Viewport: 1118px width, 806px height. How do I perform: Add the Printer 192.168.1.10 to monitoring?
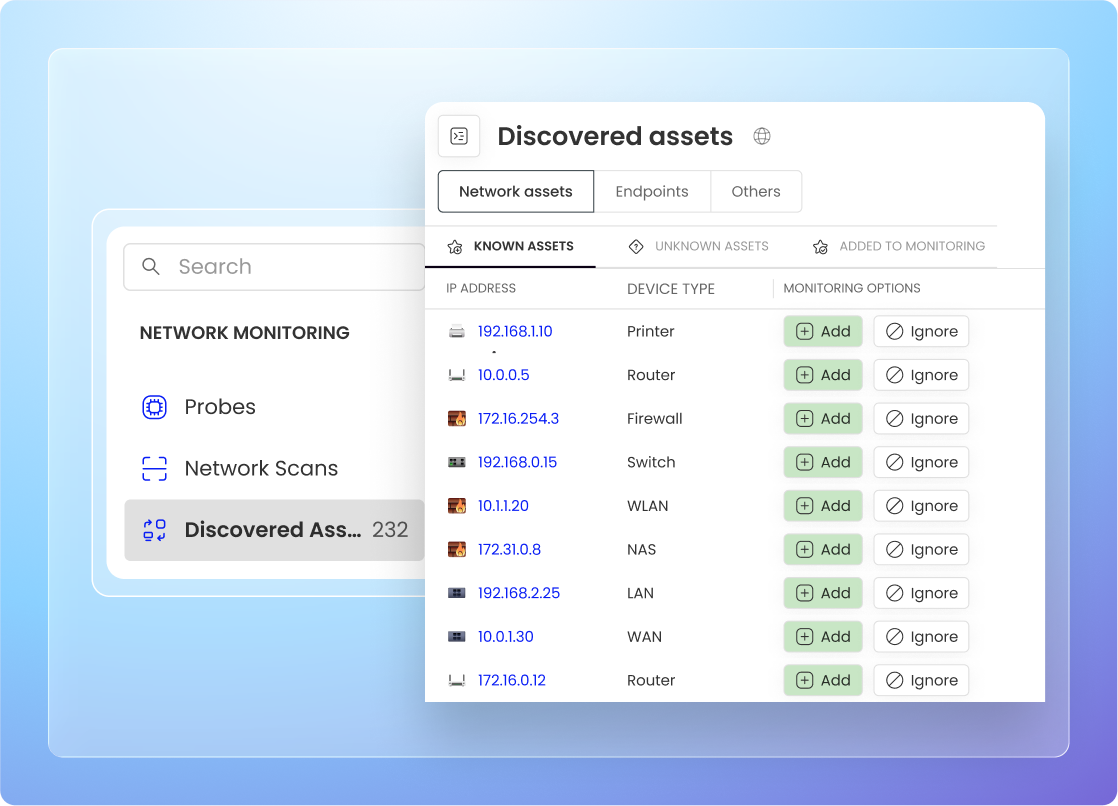[x=822, y=332]
